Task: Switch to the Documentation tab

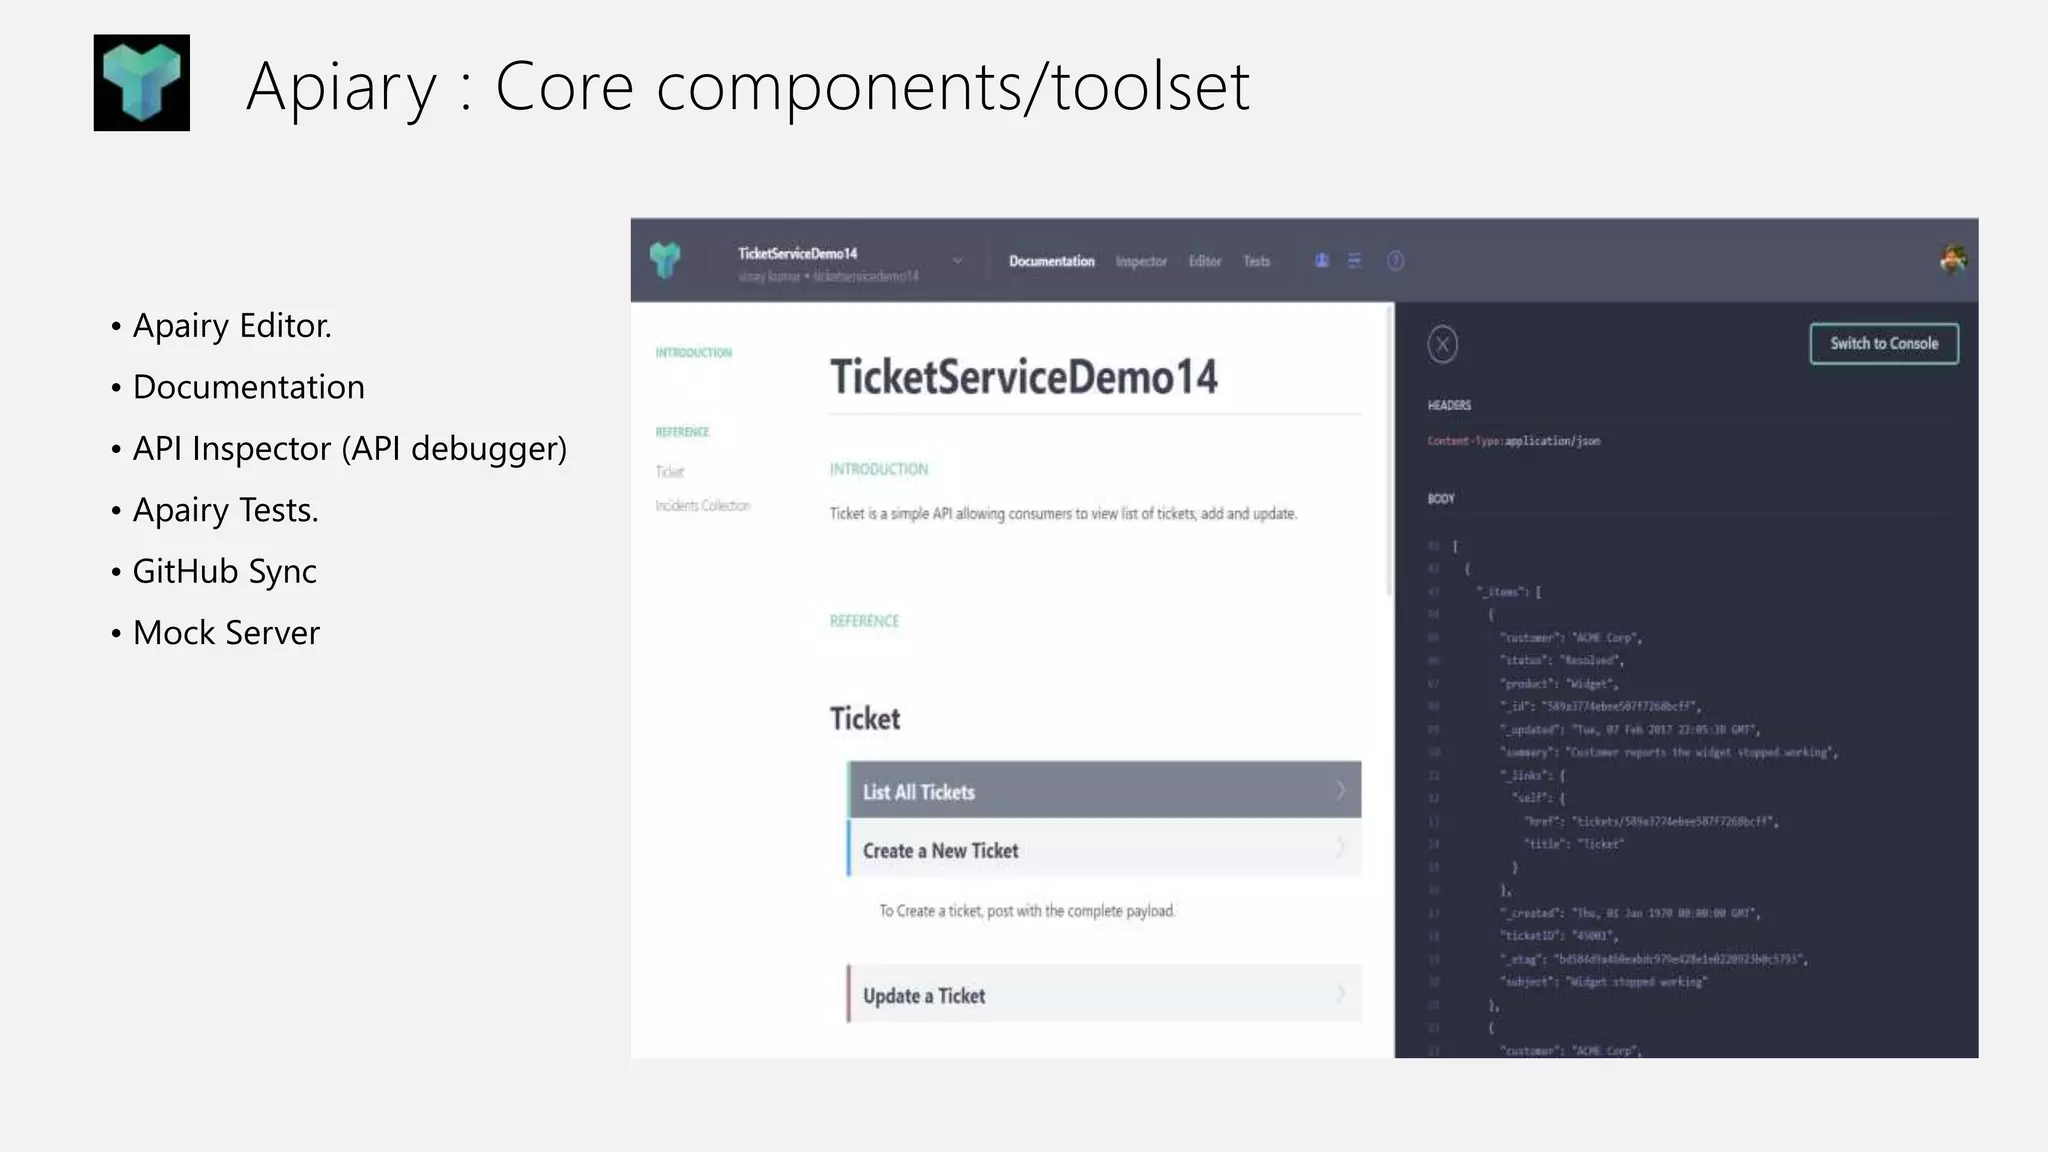Action: click(x=1051, y=261)
